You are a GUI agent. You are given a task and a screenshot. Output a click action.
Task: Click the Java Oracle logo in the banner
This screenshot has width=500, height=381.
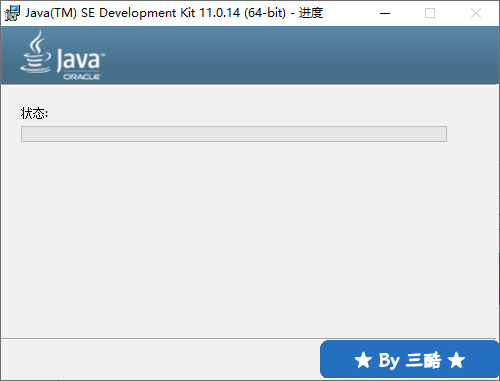tap(62, 55)
